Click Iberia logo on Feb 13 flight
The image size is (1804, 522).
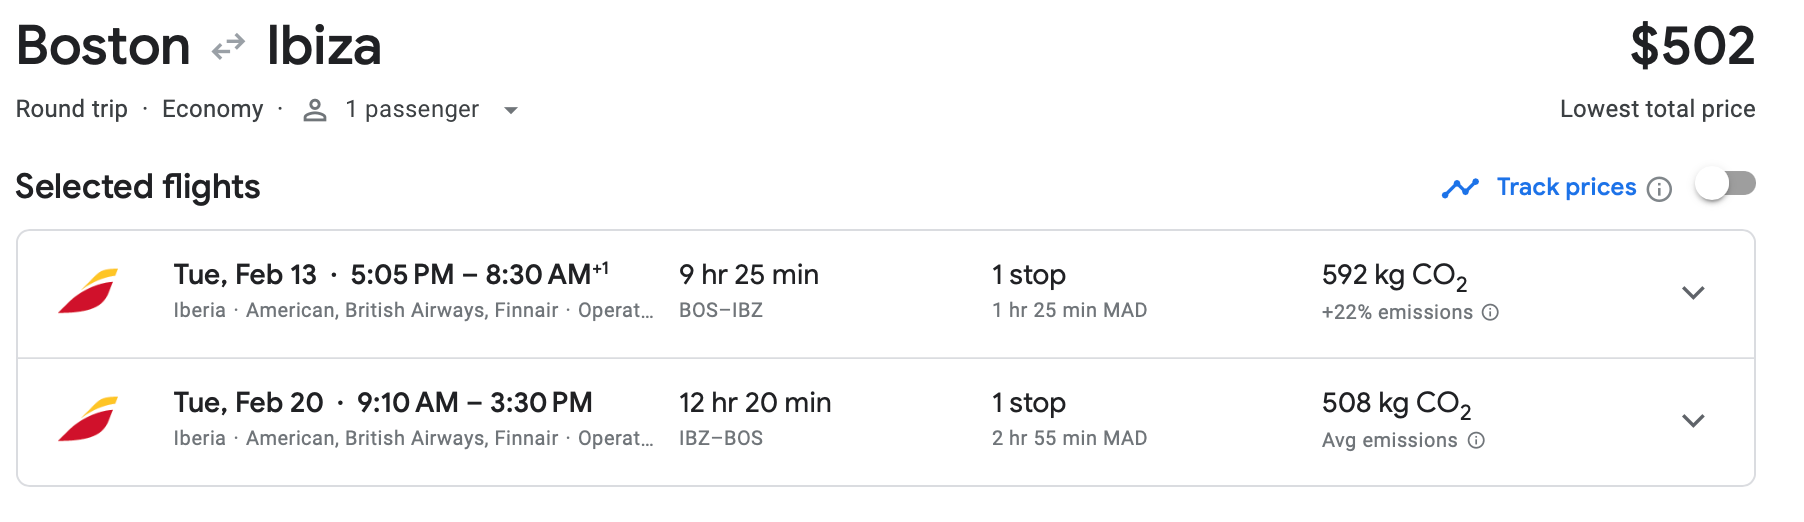[x=88, y=292]
